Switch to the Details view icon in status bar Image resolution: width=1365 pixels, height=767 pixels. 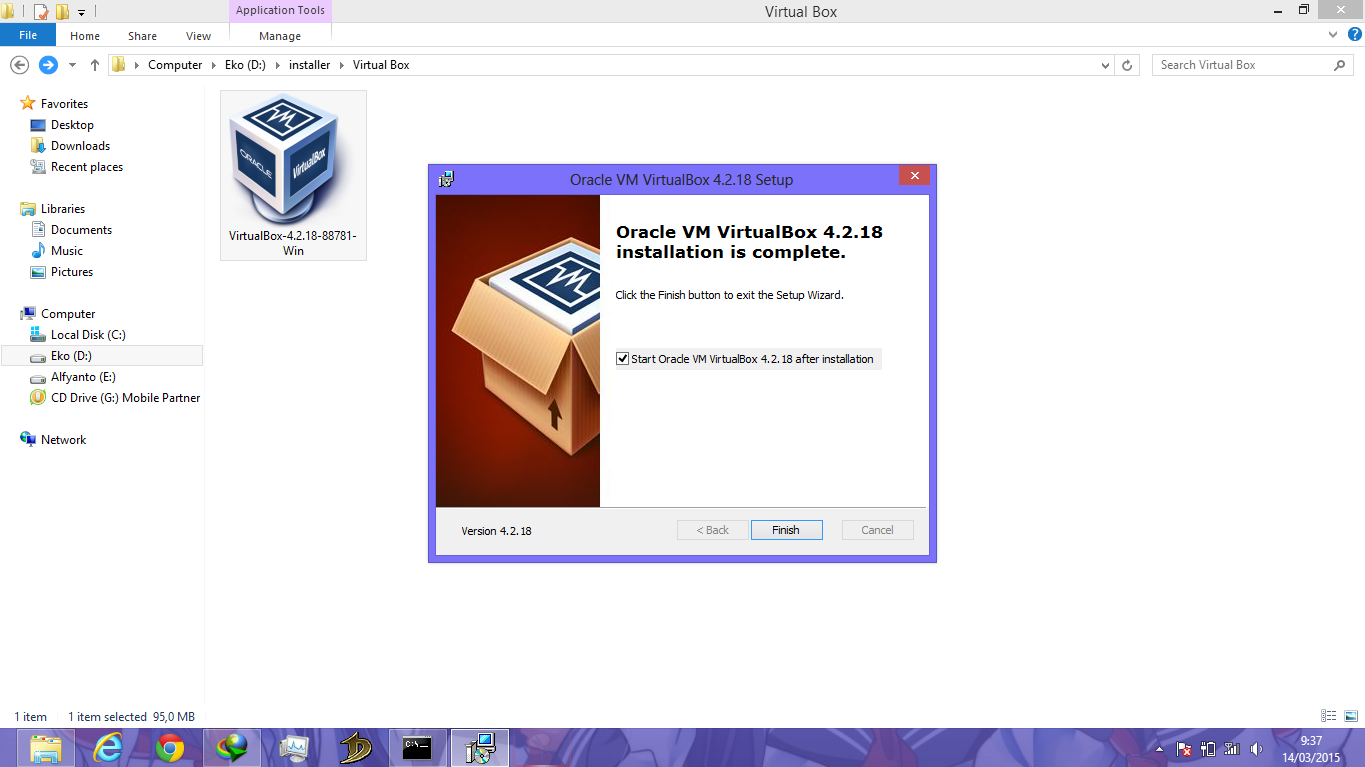click(x=1329, y=716)
